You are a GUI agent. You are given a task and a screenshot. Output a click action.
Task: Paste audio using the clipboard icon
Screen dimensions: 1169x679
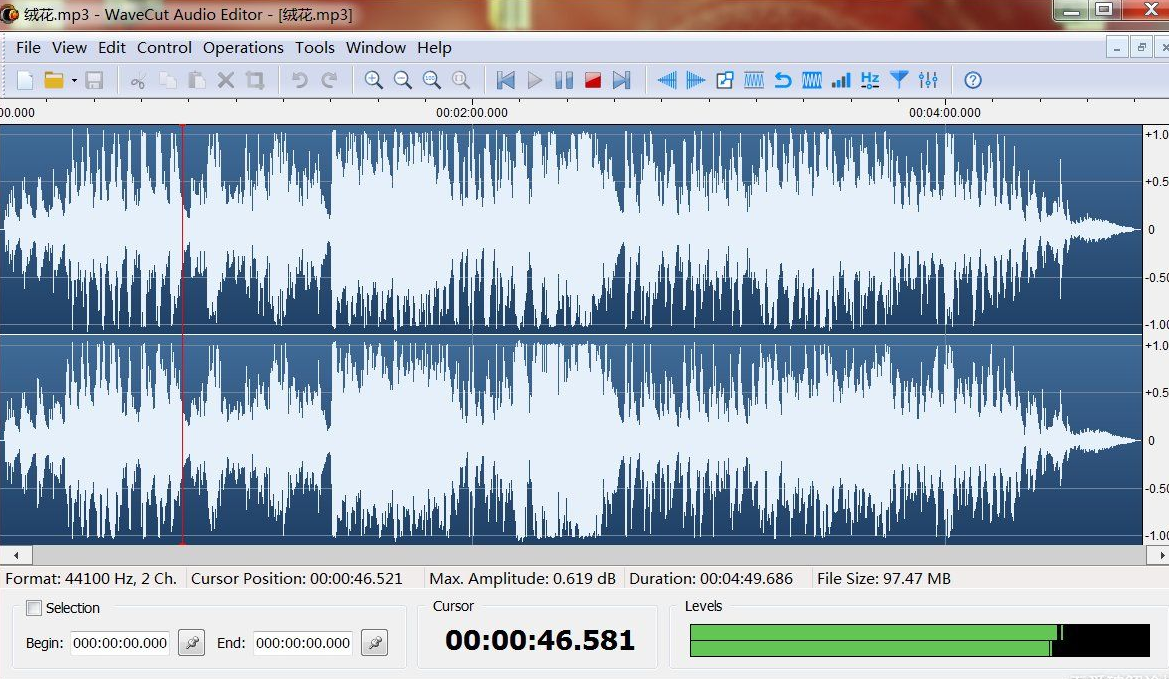[197, 80]
